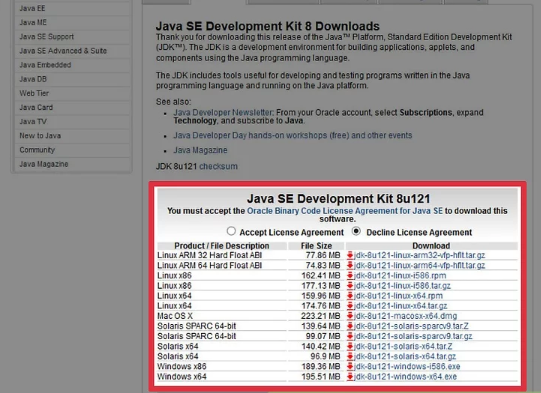Click red download arrow for windows-i586.exe

point(350,366)
